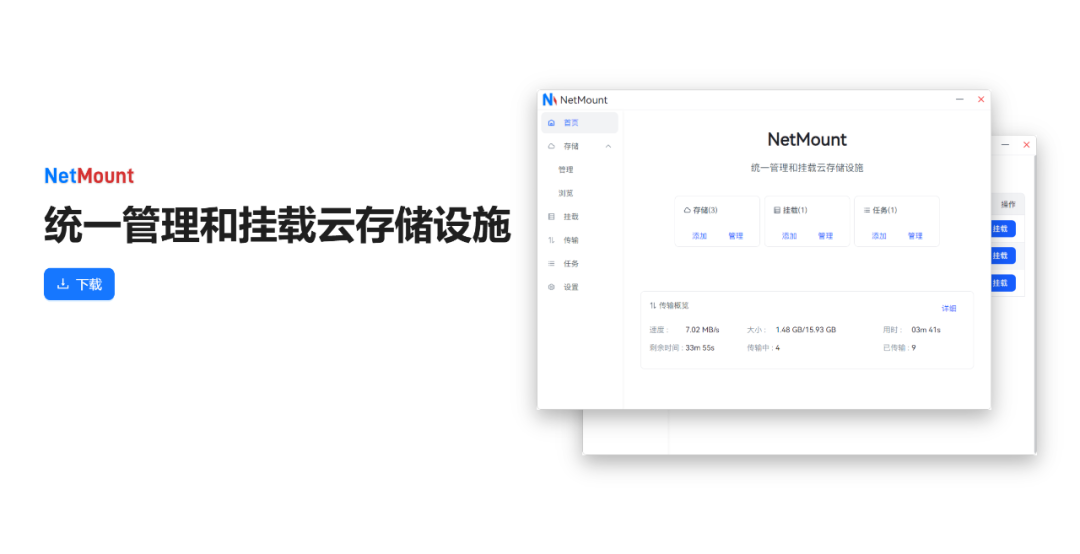Click the large NetMount heading in app window
1080x554 pixels.
(807, 139)
